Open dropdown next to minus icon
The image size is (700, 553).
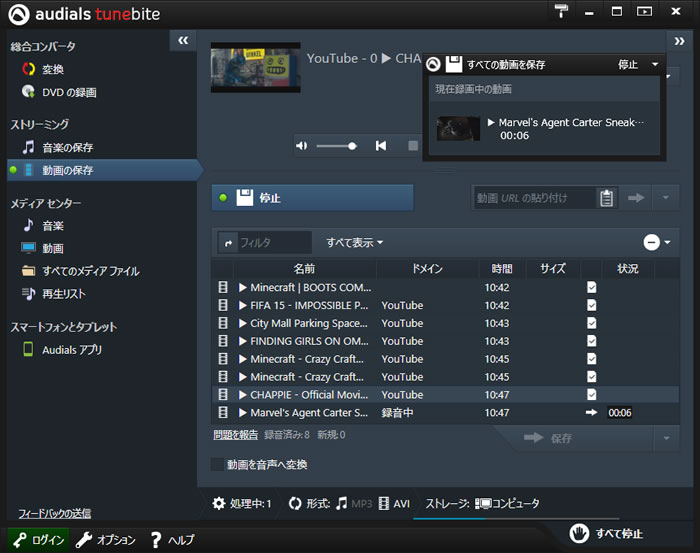click(667, 242)
